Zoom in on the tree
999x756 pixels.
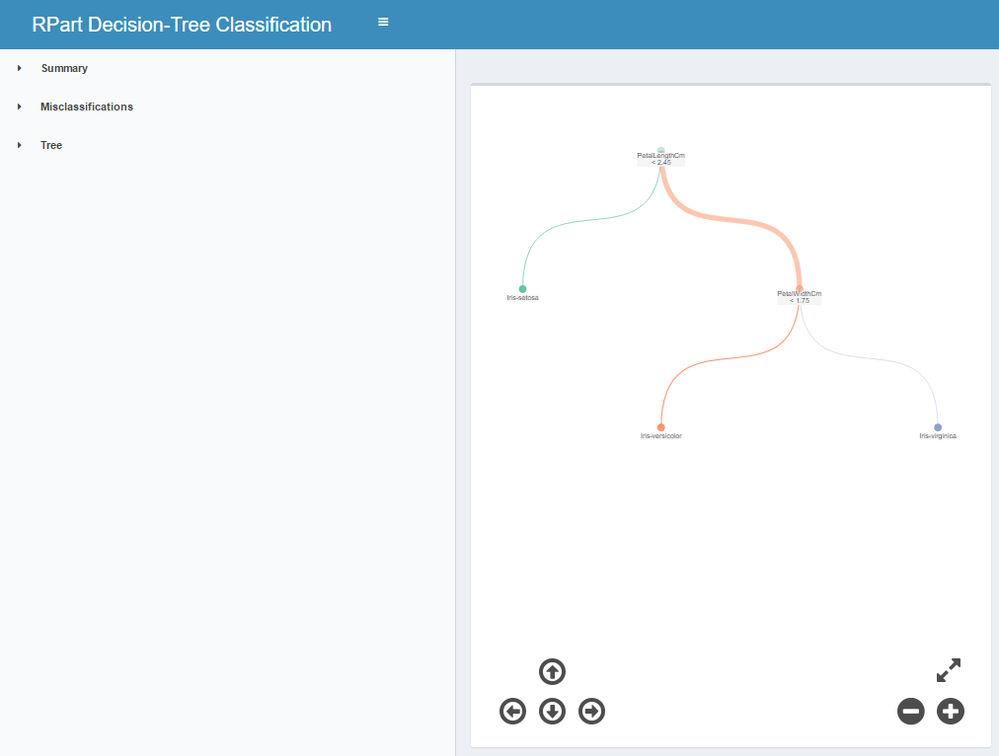coord(950,711)
